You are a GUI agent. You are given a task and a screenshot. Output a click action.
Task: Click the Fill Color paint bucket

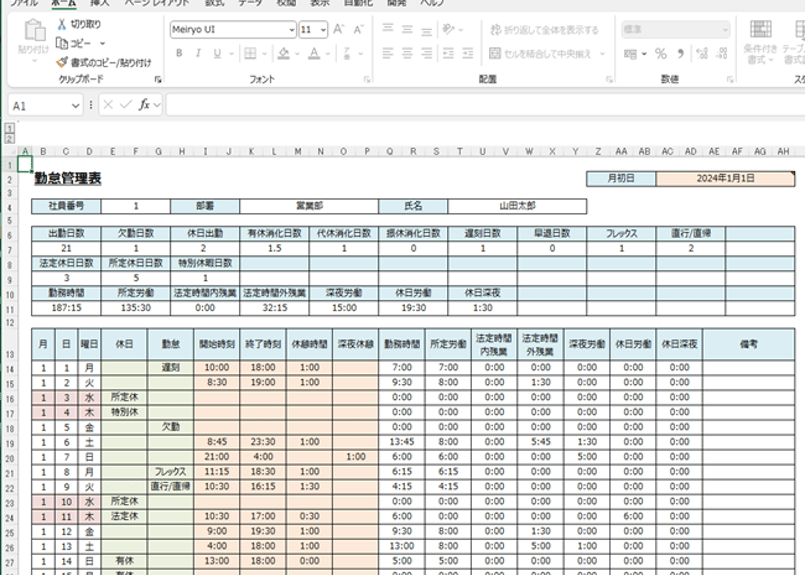(283, 54)
